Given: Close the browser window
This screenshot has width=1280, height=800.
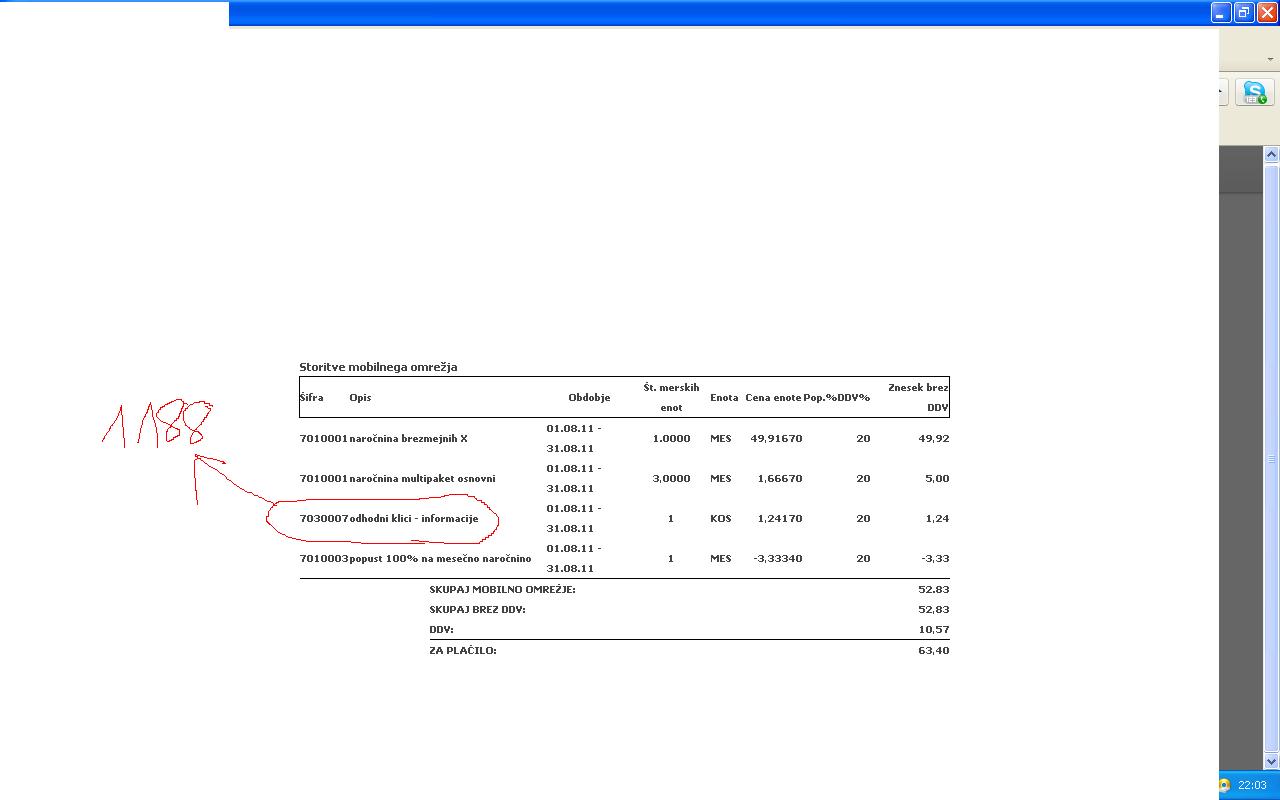Looking at the screenshot, I should pos(1267,12).
